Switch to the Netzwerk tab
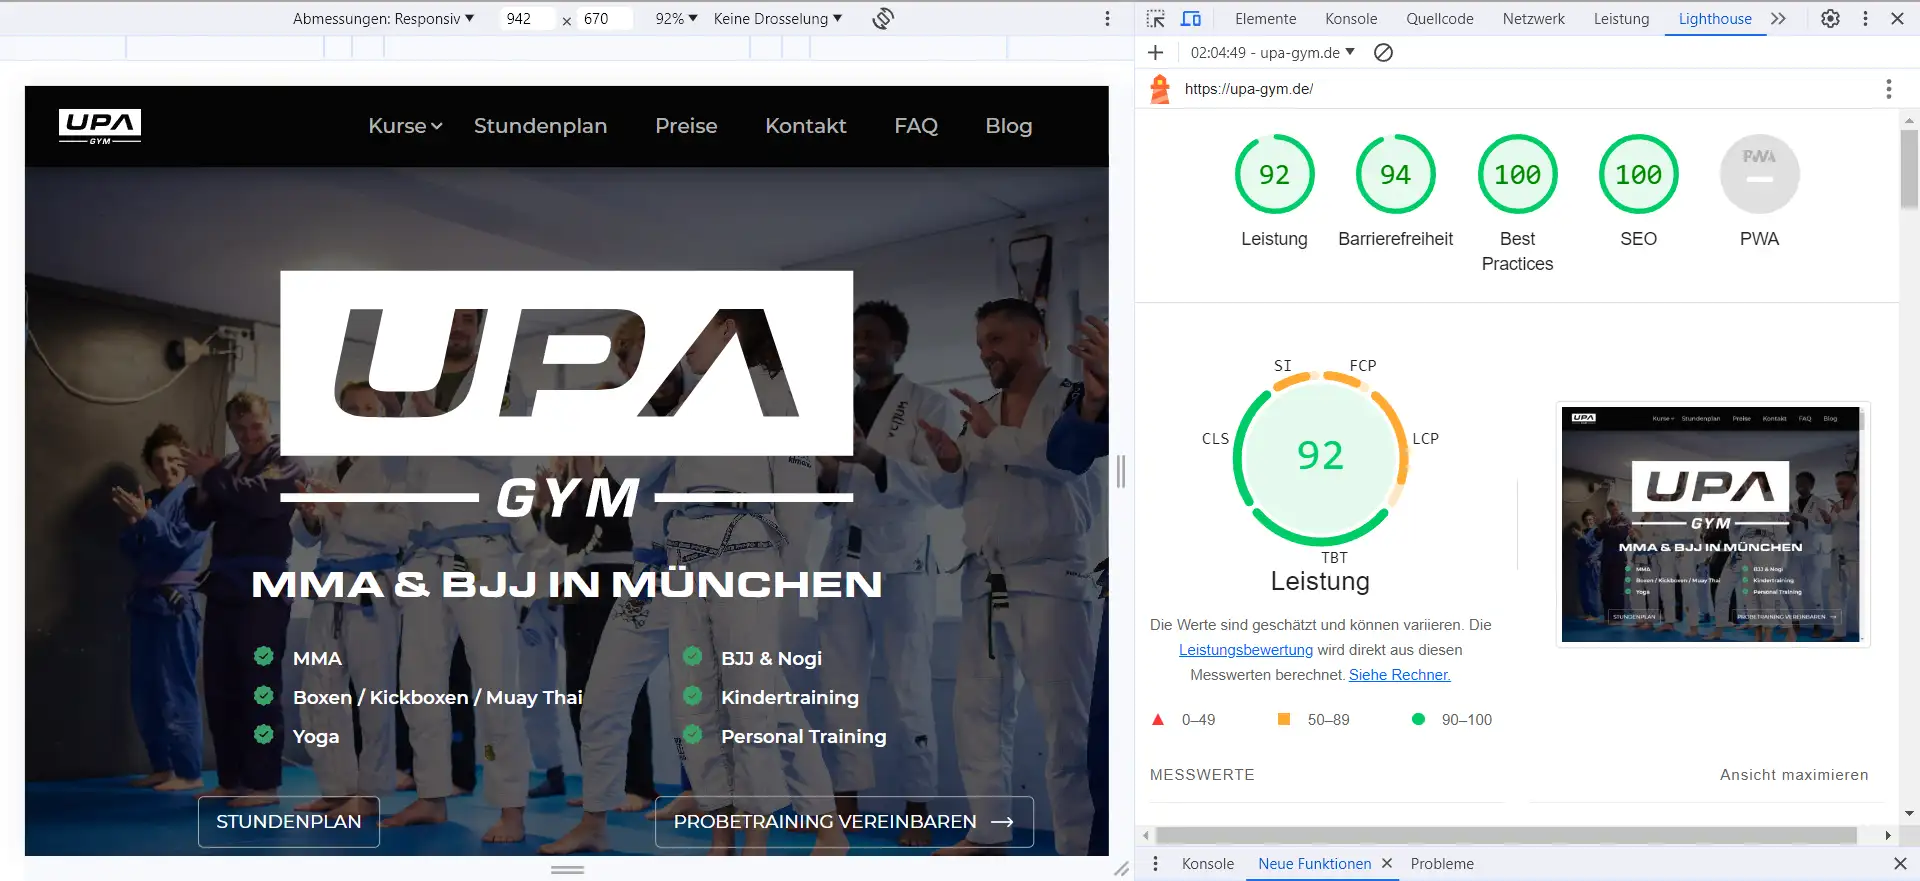 click(1534, 19)
